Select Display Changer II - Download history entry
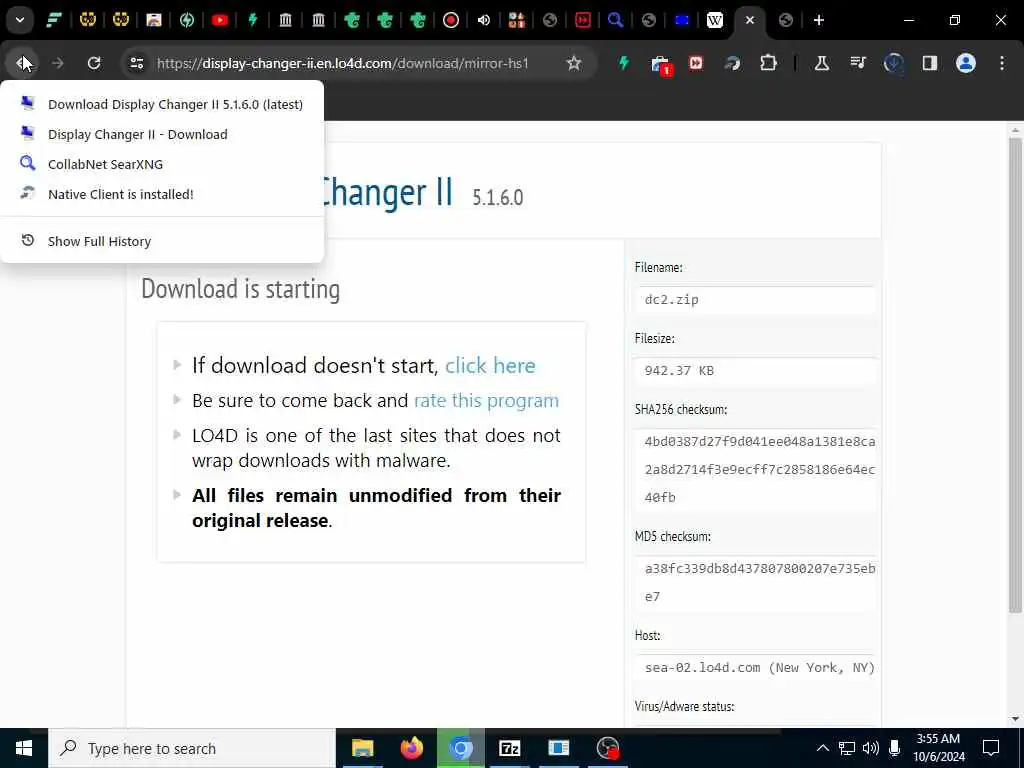 pyautogui.click(x=162, y=134)
